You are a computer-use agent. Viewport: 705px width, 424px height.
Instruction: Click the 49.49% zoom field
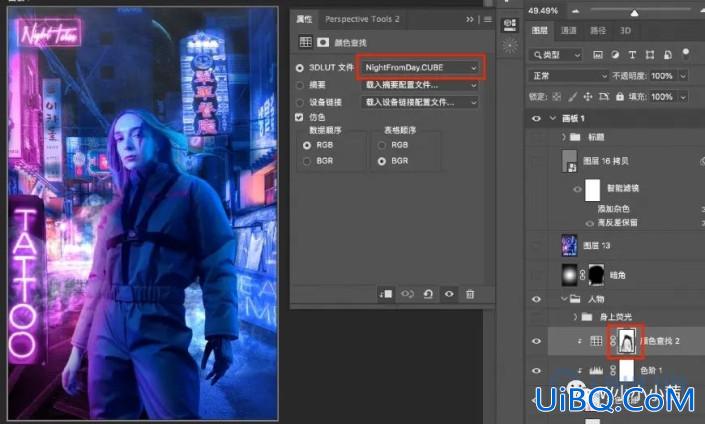tap(543, 11)
